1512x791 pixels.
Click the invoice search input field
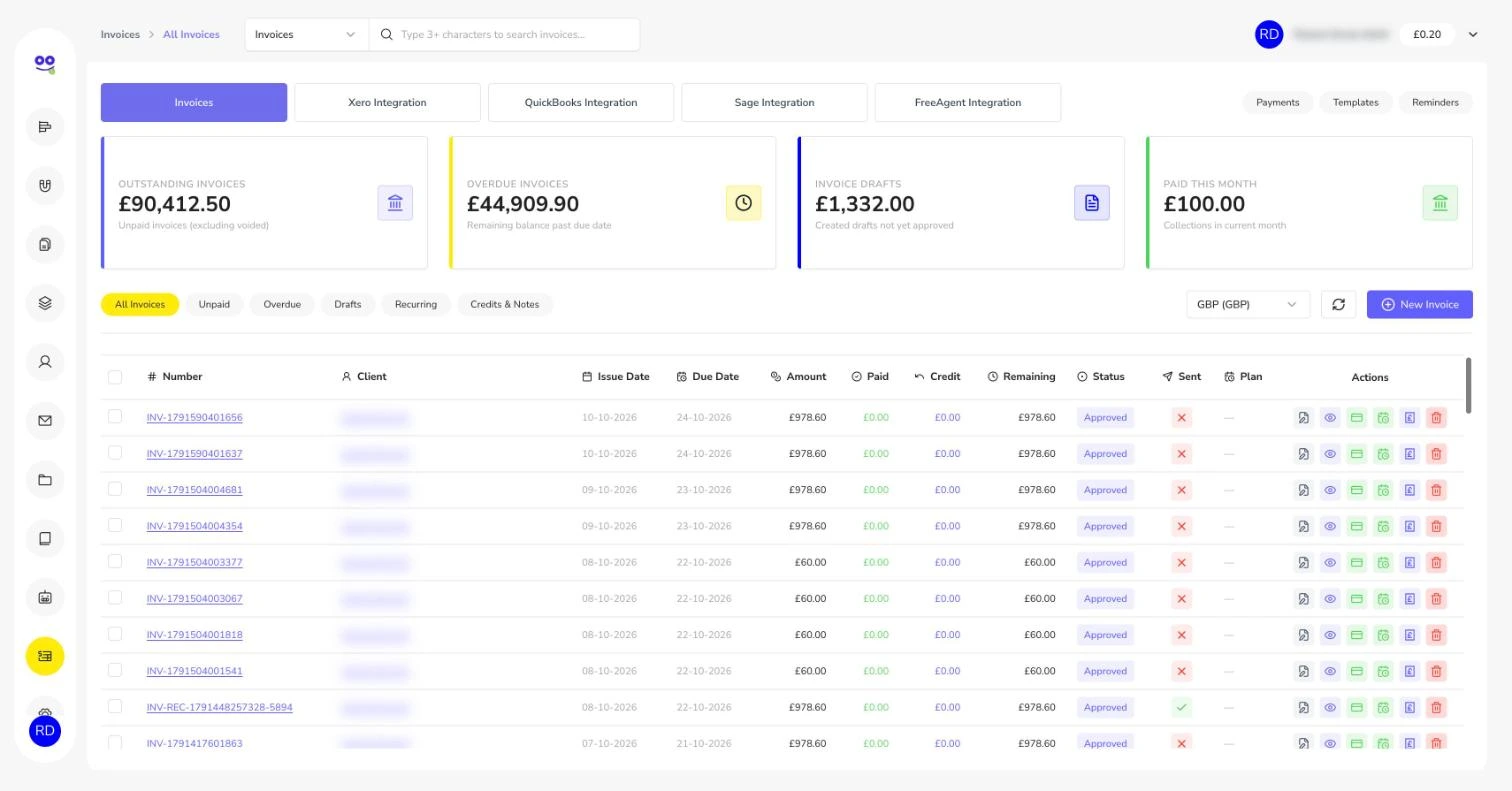[505, 35]
